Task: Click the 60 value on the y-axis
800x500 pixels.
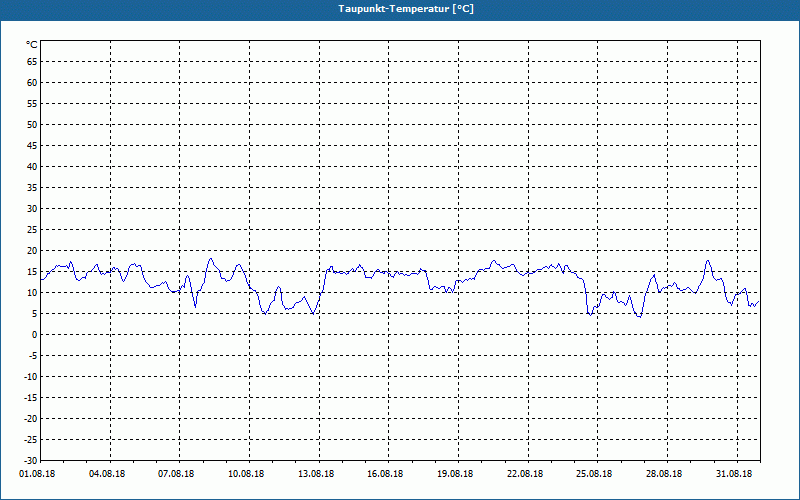Action: [x=32, y=83]
